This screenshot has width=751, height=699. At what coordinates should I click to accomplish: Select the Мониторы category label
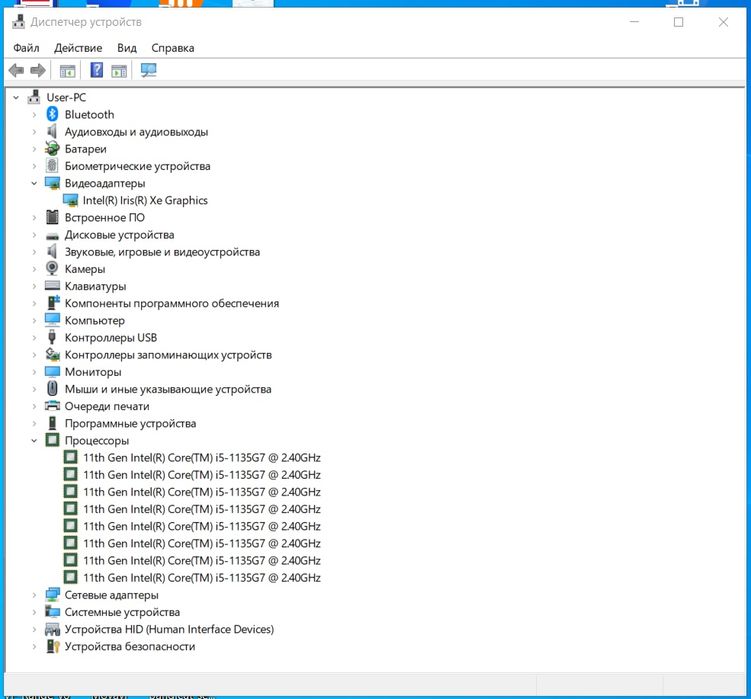tap(93, 372)
